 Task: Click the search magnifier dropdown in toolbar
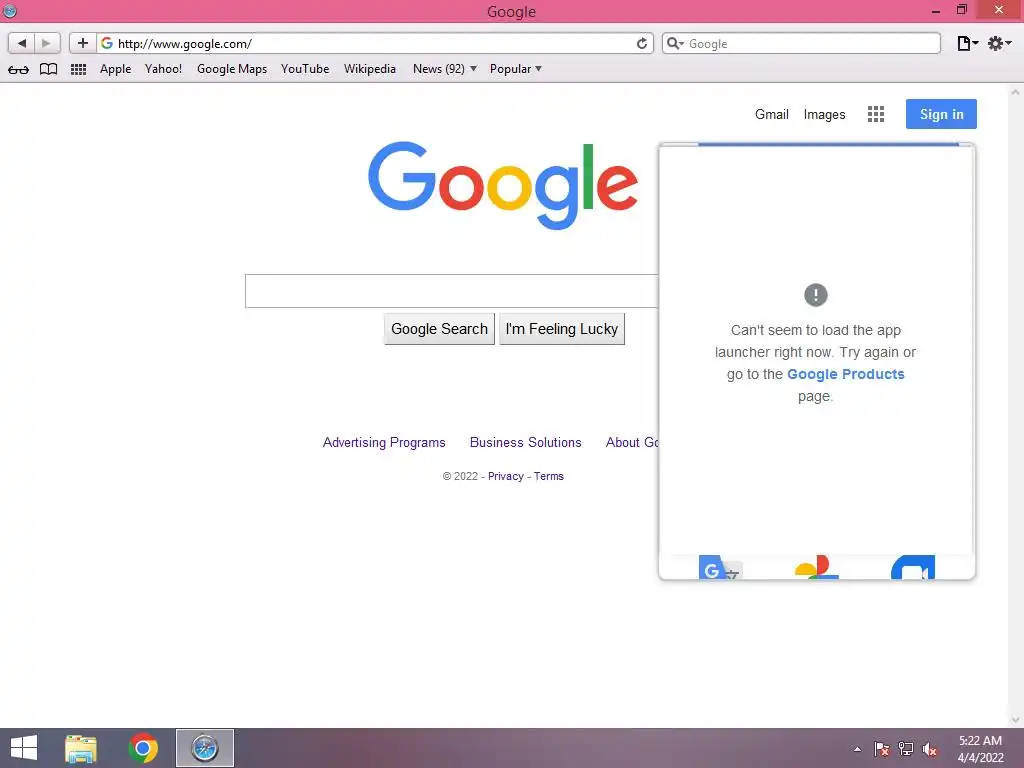point(675,43)
